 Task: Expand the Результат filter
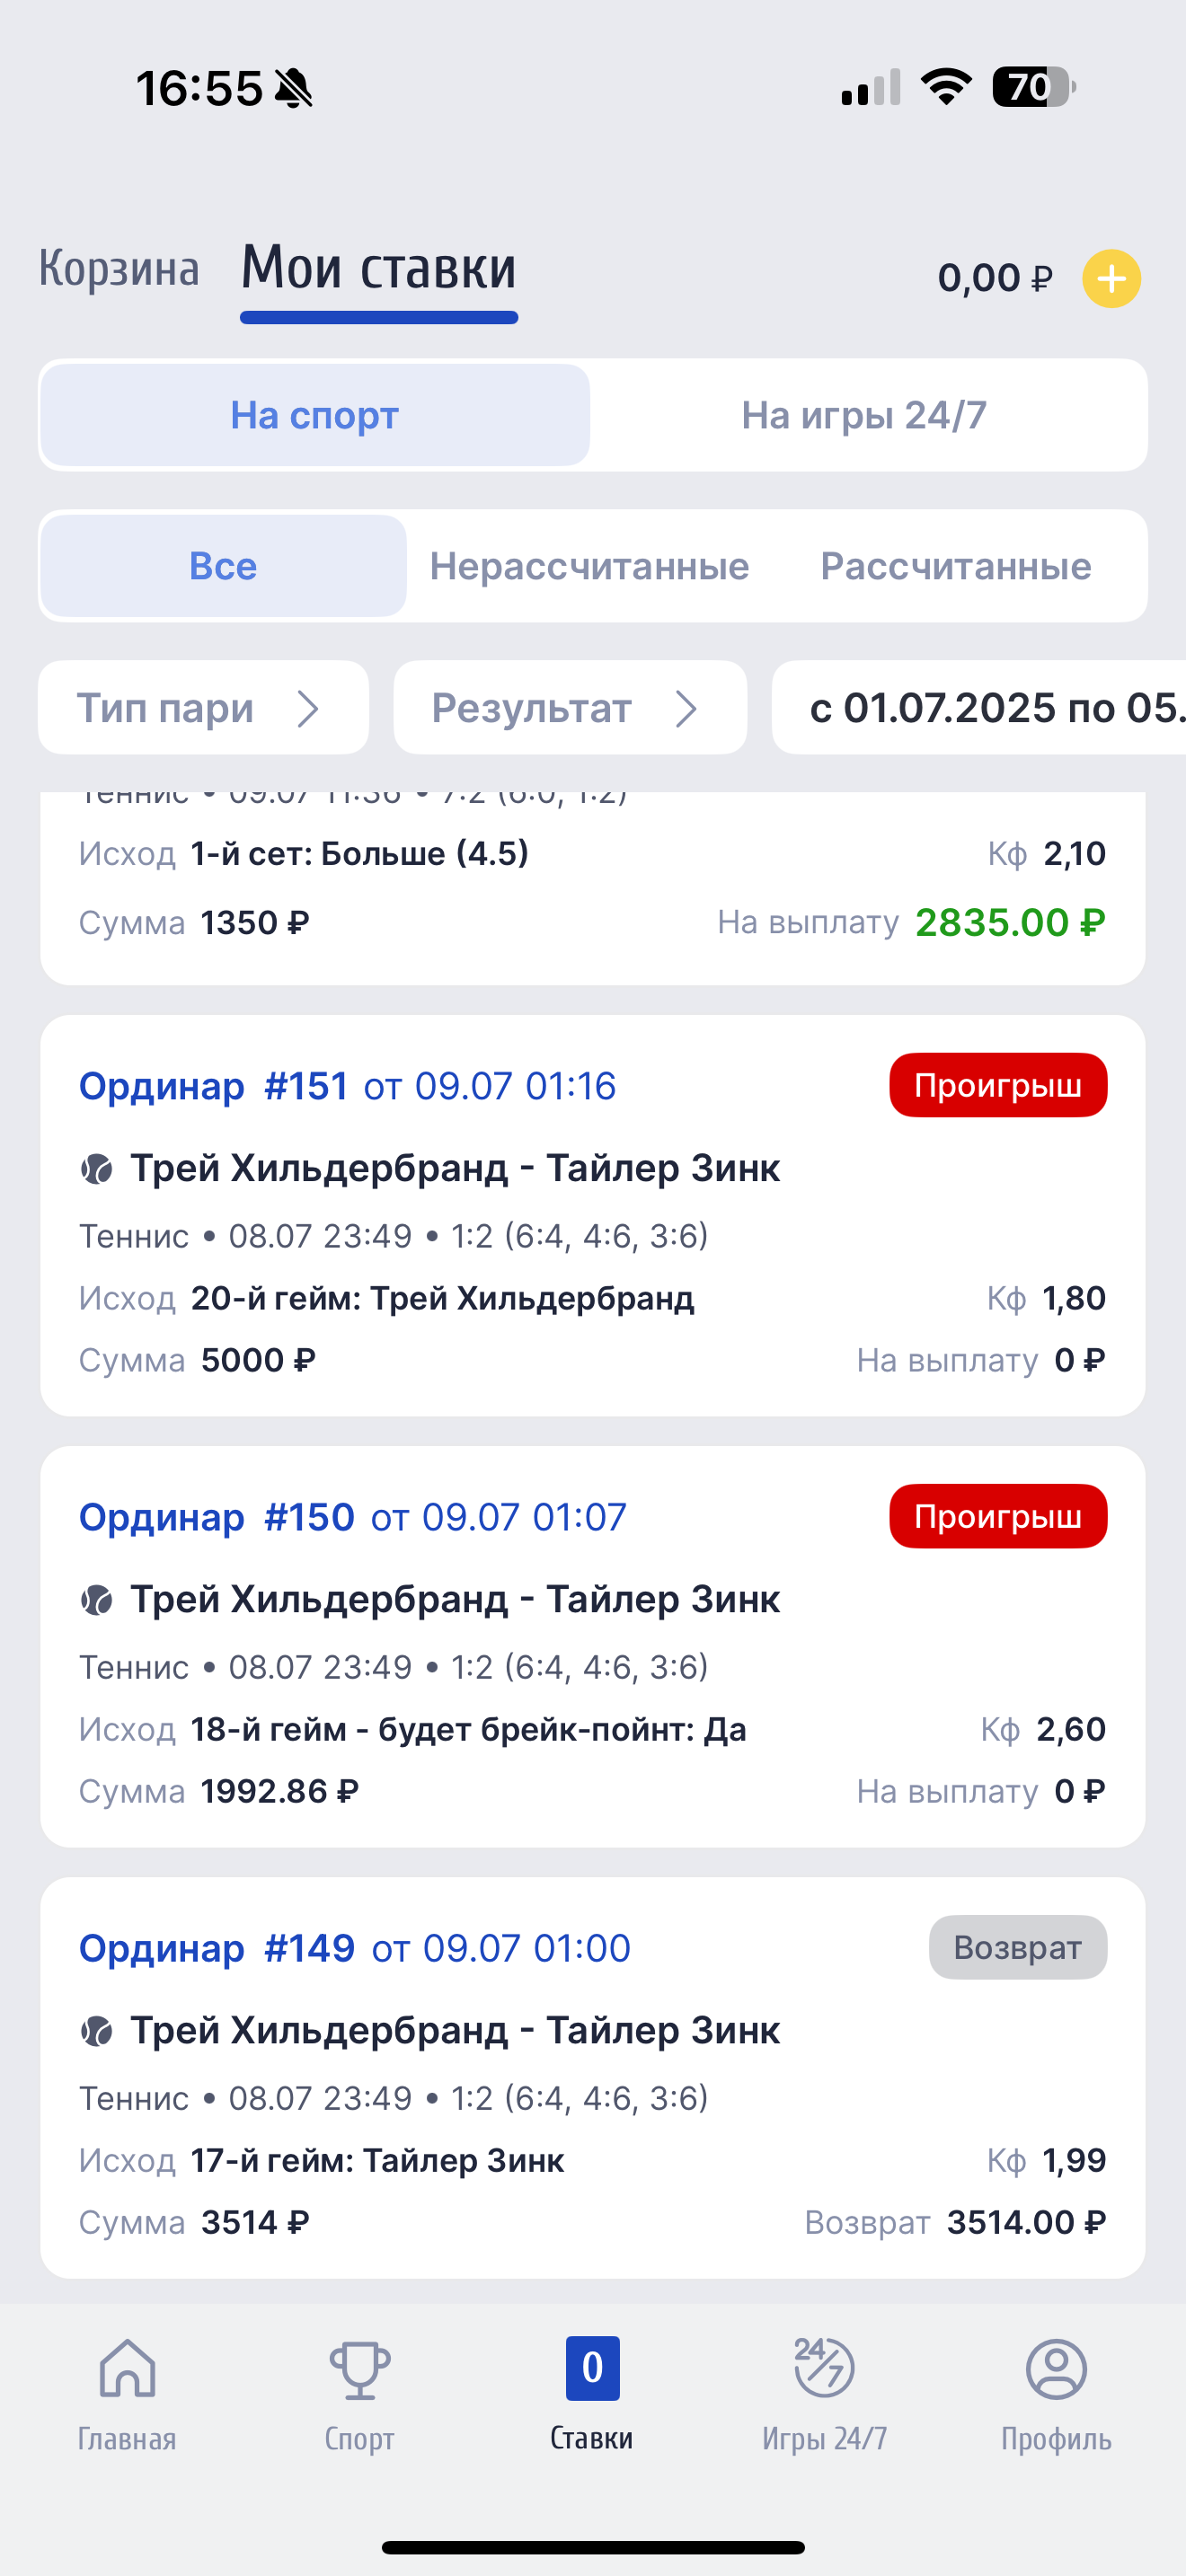[569, 708]
